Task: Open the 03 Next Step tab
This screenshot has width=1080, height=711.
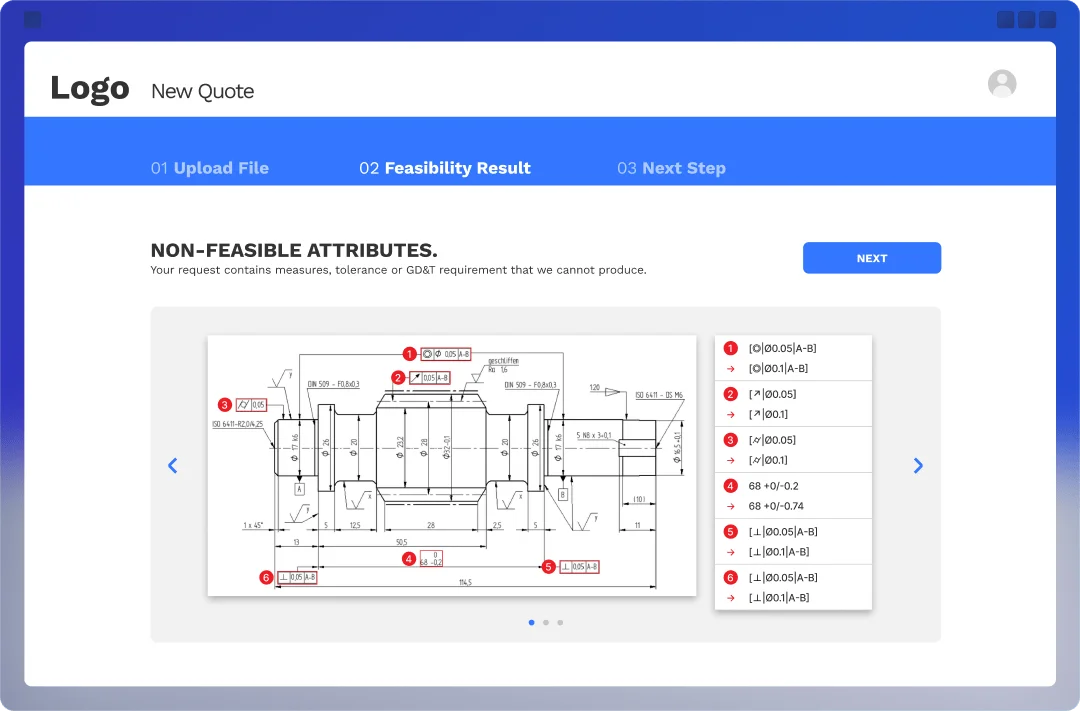Action: point(672,168)
